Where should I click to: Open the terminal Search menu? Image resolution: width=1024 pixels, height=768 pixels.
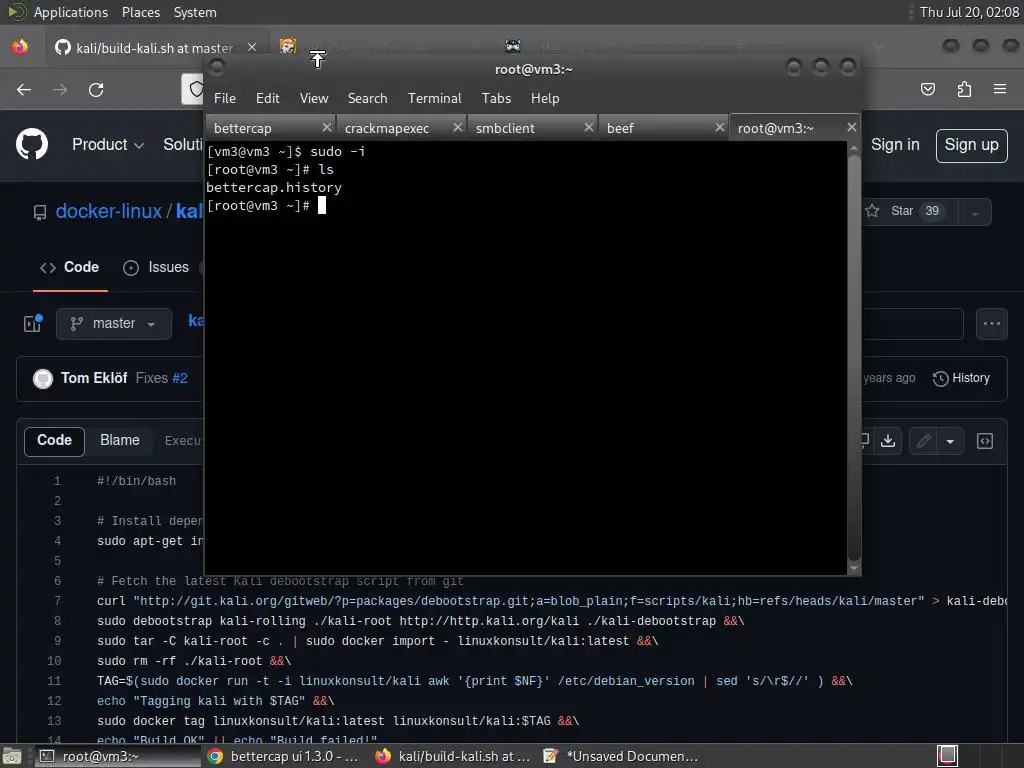[367, 98]
